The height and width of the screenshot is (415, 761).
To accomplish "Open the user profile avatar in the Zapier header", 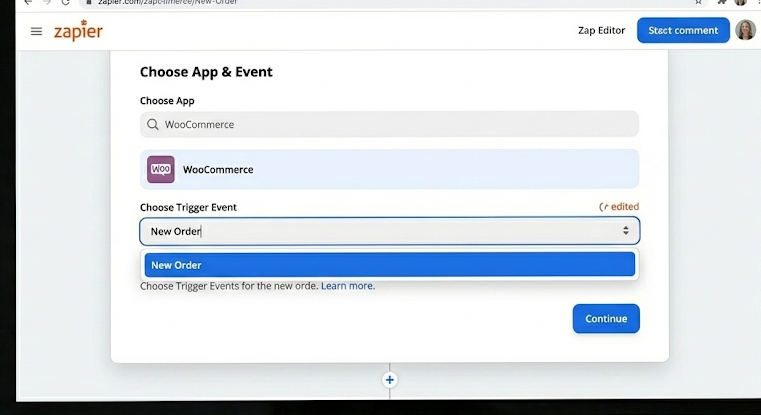I will click(745, 30).
